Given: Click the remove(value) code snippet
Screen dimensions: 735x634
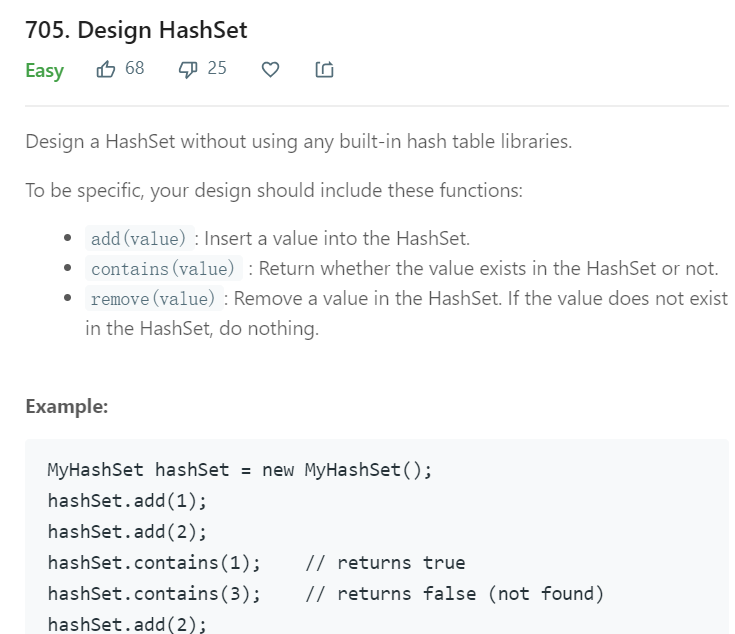Looking at the screenshot, I should click(x=153, y=298).
